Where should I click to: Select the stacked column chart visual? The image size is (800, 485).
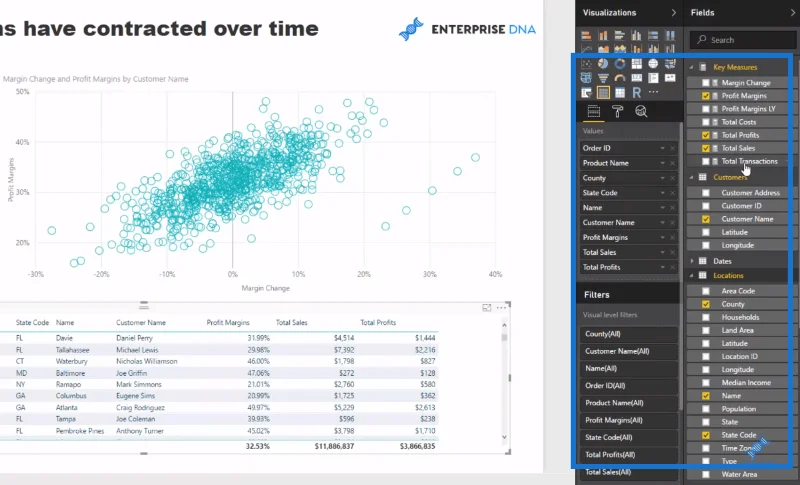603,35
